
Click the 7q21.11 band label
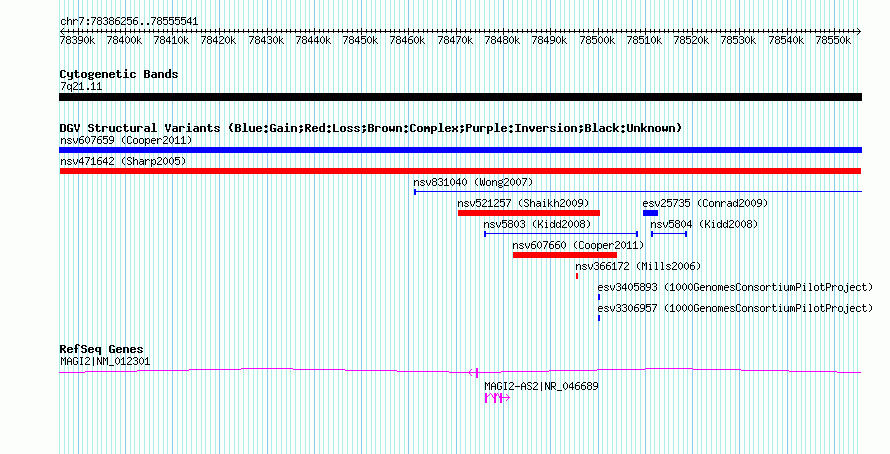[81, 86]
